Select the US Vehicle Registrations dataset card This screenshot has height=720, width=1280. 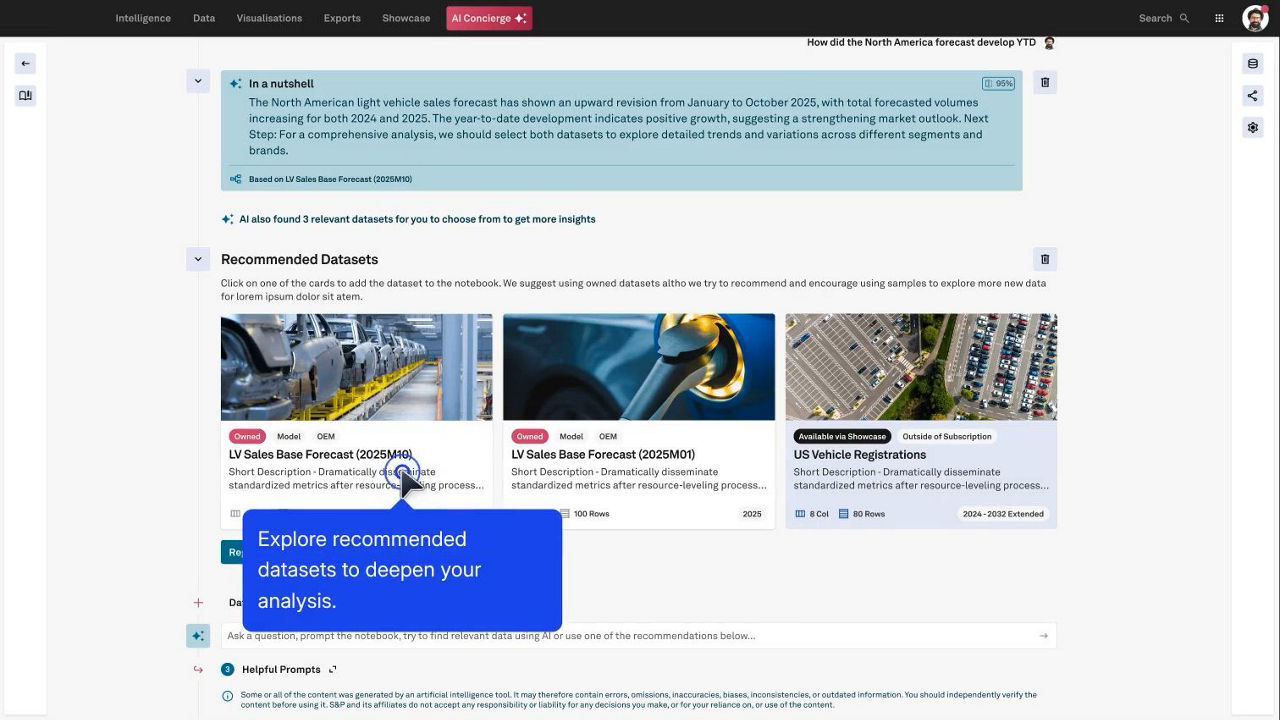point(920,420)
